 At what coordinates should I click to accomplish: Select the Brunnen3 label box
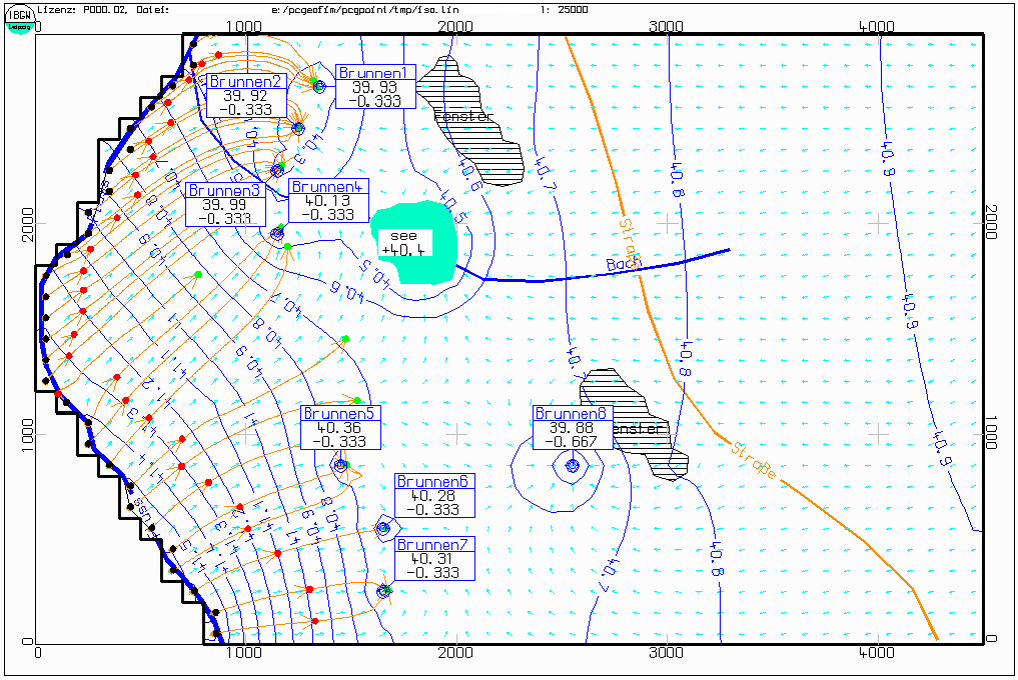[x=226, y=204]
